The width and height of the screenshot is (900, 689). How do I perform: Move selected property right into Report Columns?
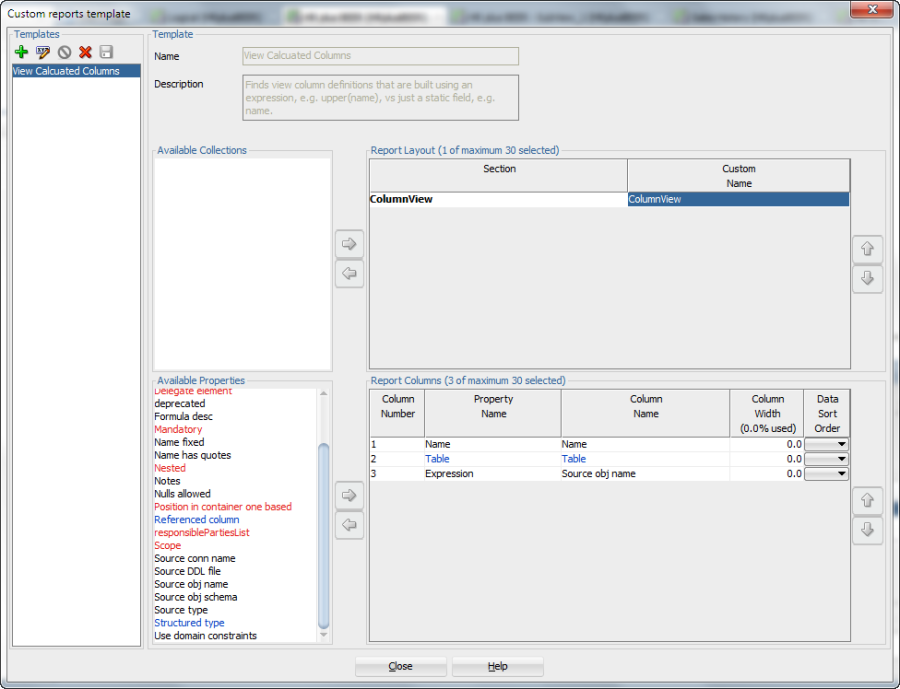pos(349,495)
